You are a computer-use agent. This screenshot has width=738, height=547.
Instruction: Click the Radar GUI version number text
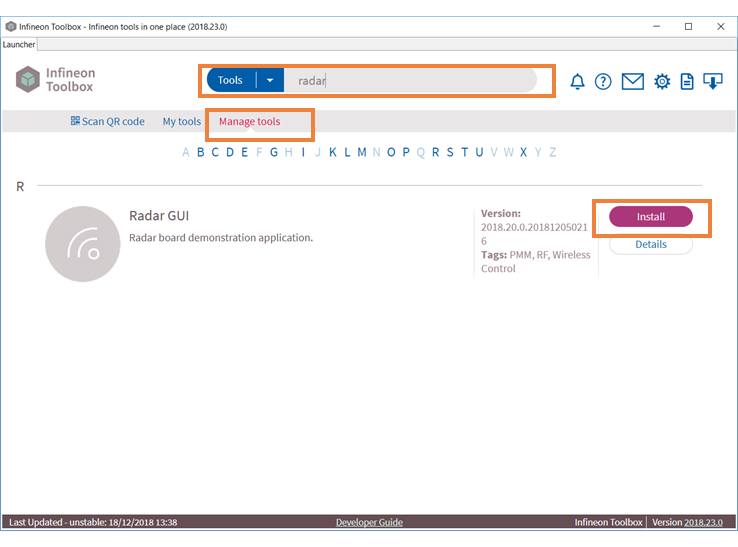pyautogui.click(x=534, y=234)
